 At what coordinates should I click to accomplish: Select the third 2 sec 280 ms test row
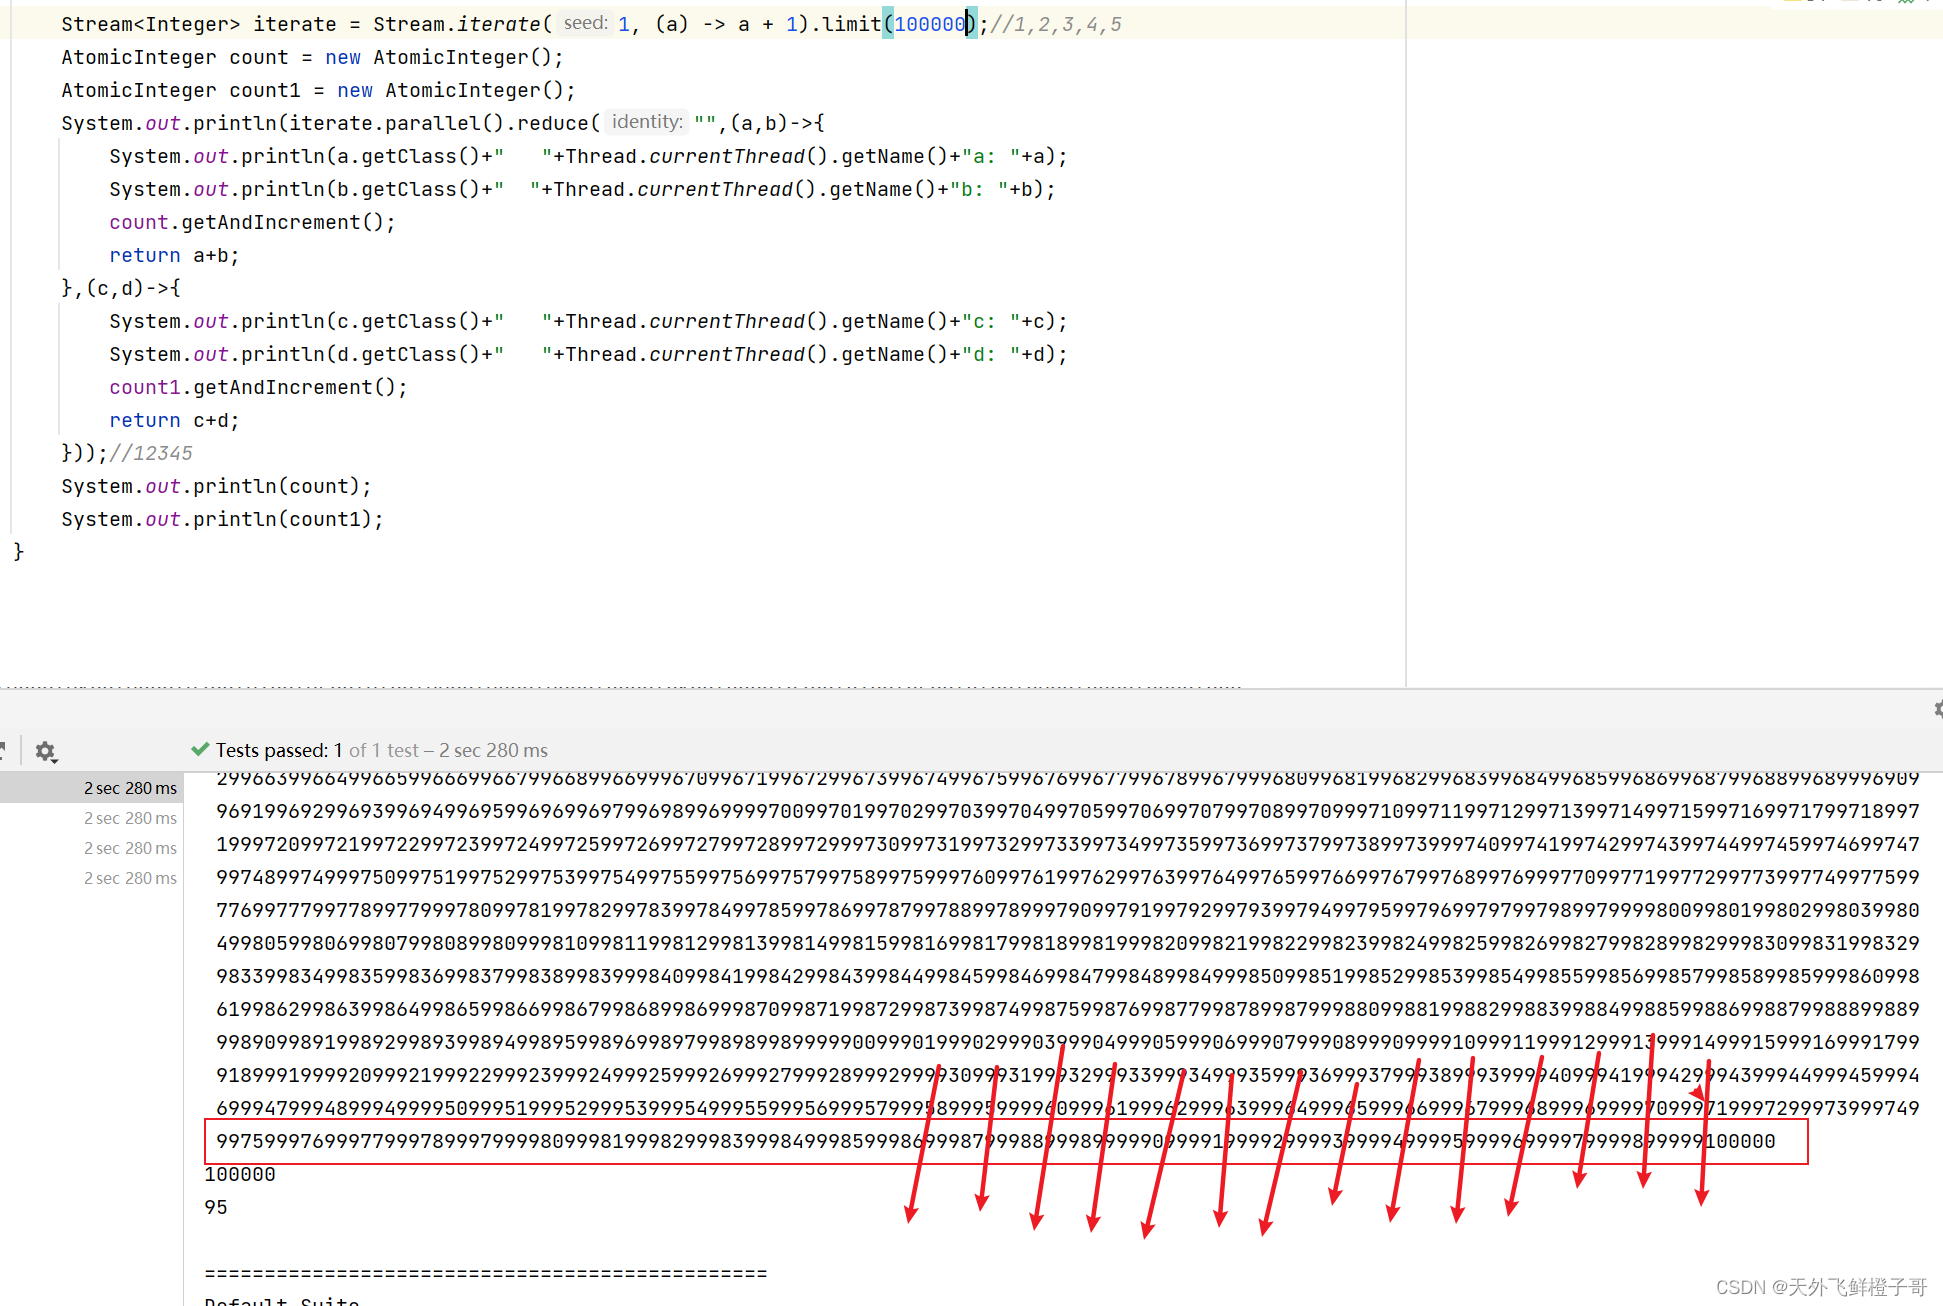pyautogui.click(x=130, y=848)
